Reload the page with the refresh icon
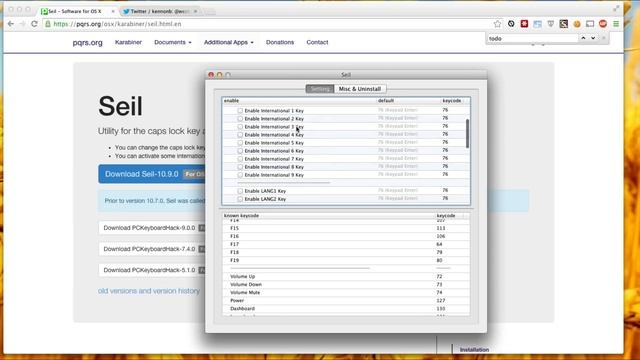 [x=34, y=24]
